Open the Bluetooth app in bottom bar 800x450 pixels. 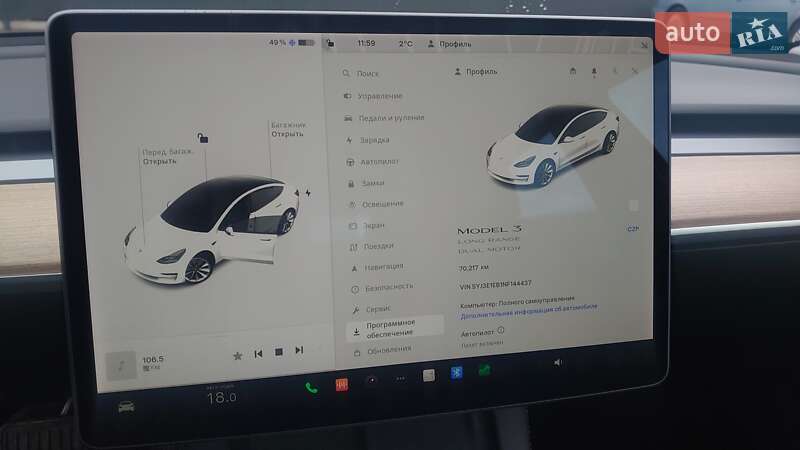click(456, 374)
